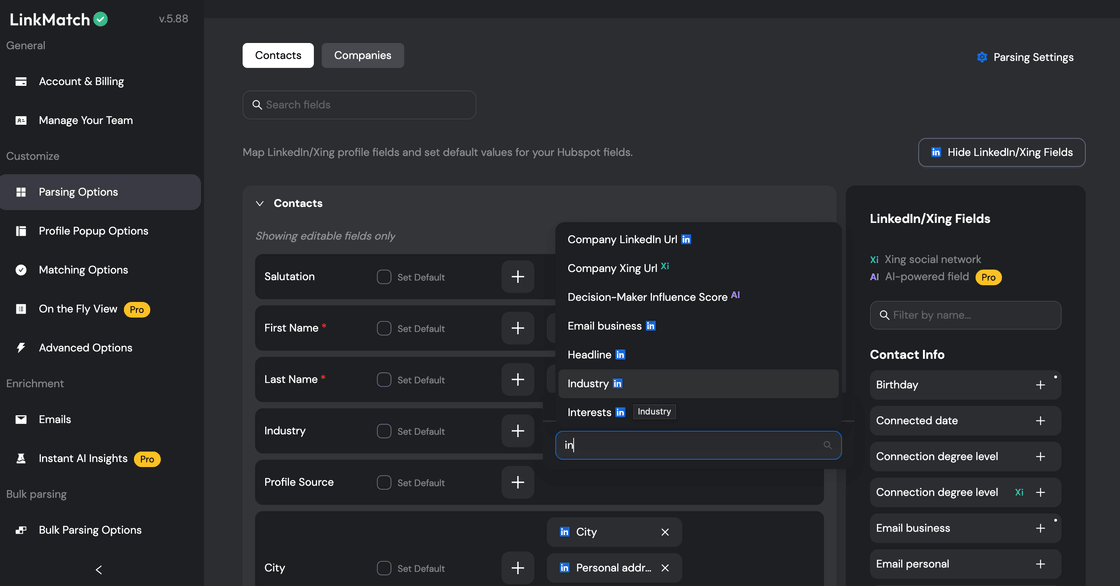The image size is (1120, 586).
Task: Click the Search fields input
Action: pos(359,105)
